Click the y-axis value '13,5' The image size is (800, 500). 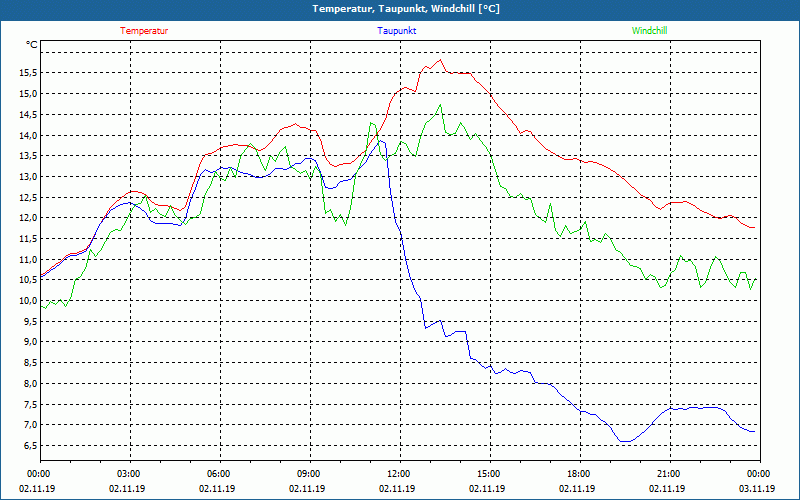(28, 156)
